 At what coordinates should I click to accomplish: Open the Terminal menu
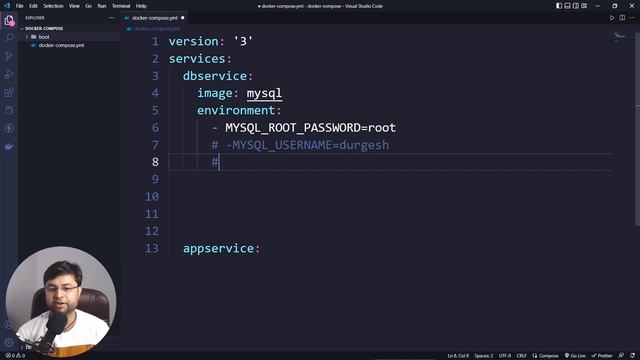pyautogui.click(x=121, y=6)
